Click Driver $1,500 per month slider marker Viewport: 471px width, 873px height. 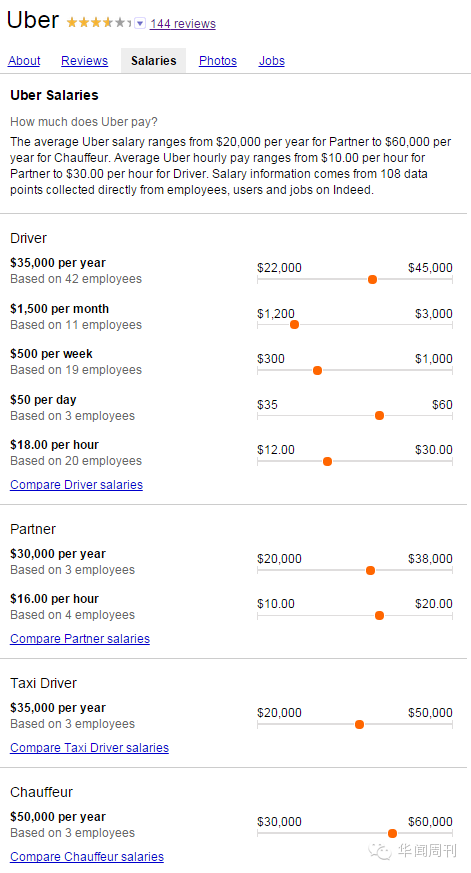pyautogui.click(x=295, y=325)
